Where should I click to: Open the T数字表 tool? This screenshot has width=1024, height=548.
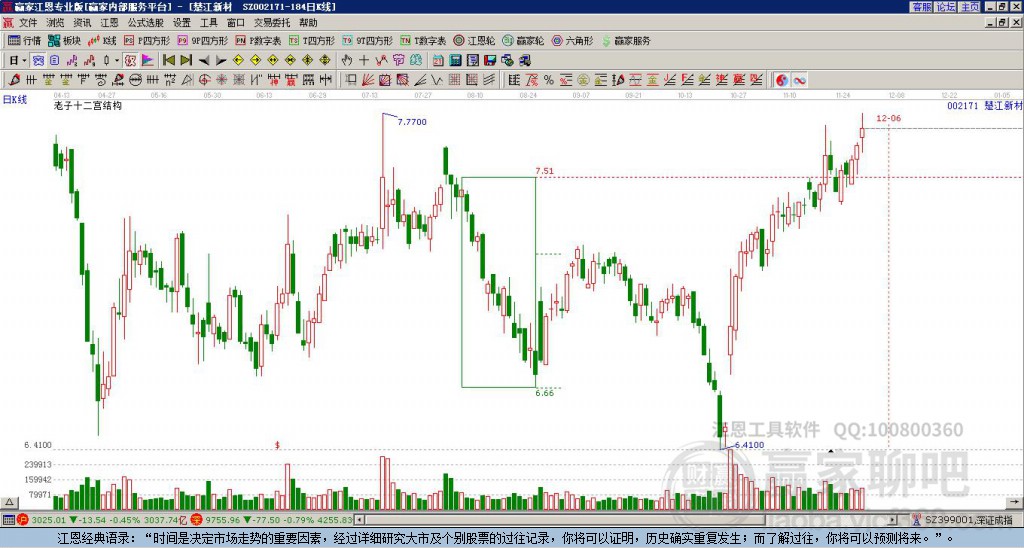coord(423,41)
